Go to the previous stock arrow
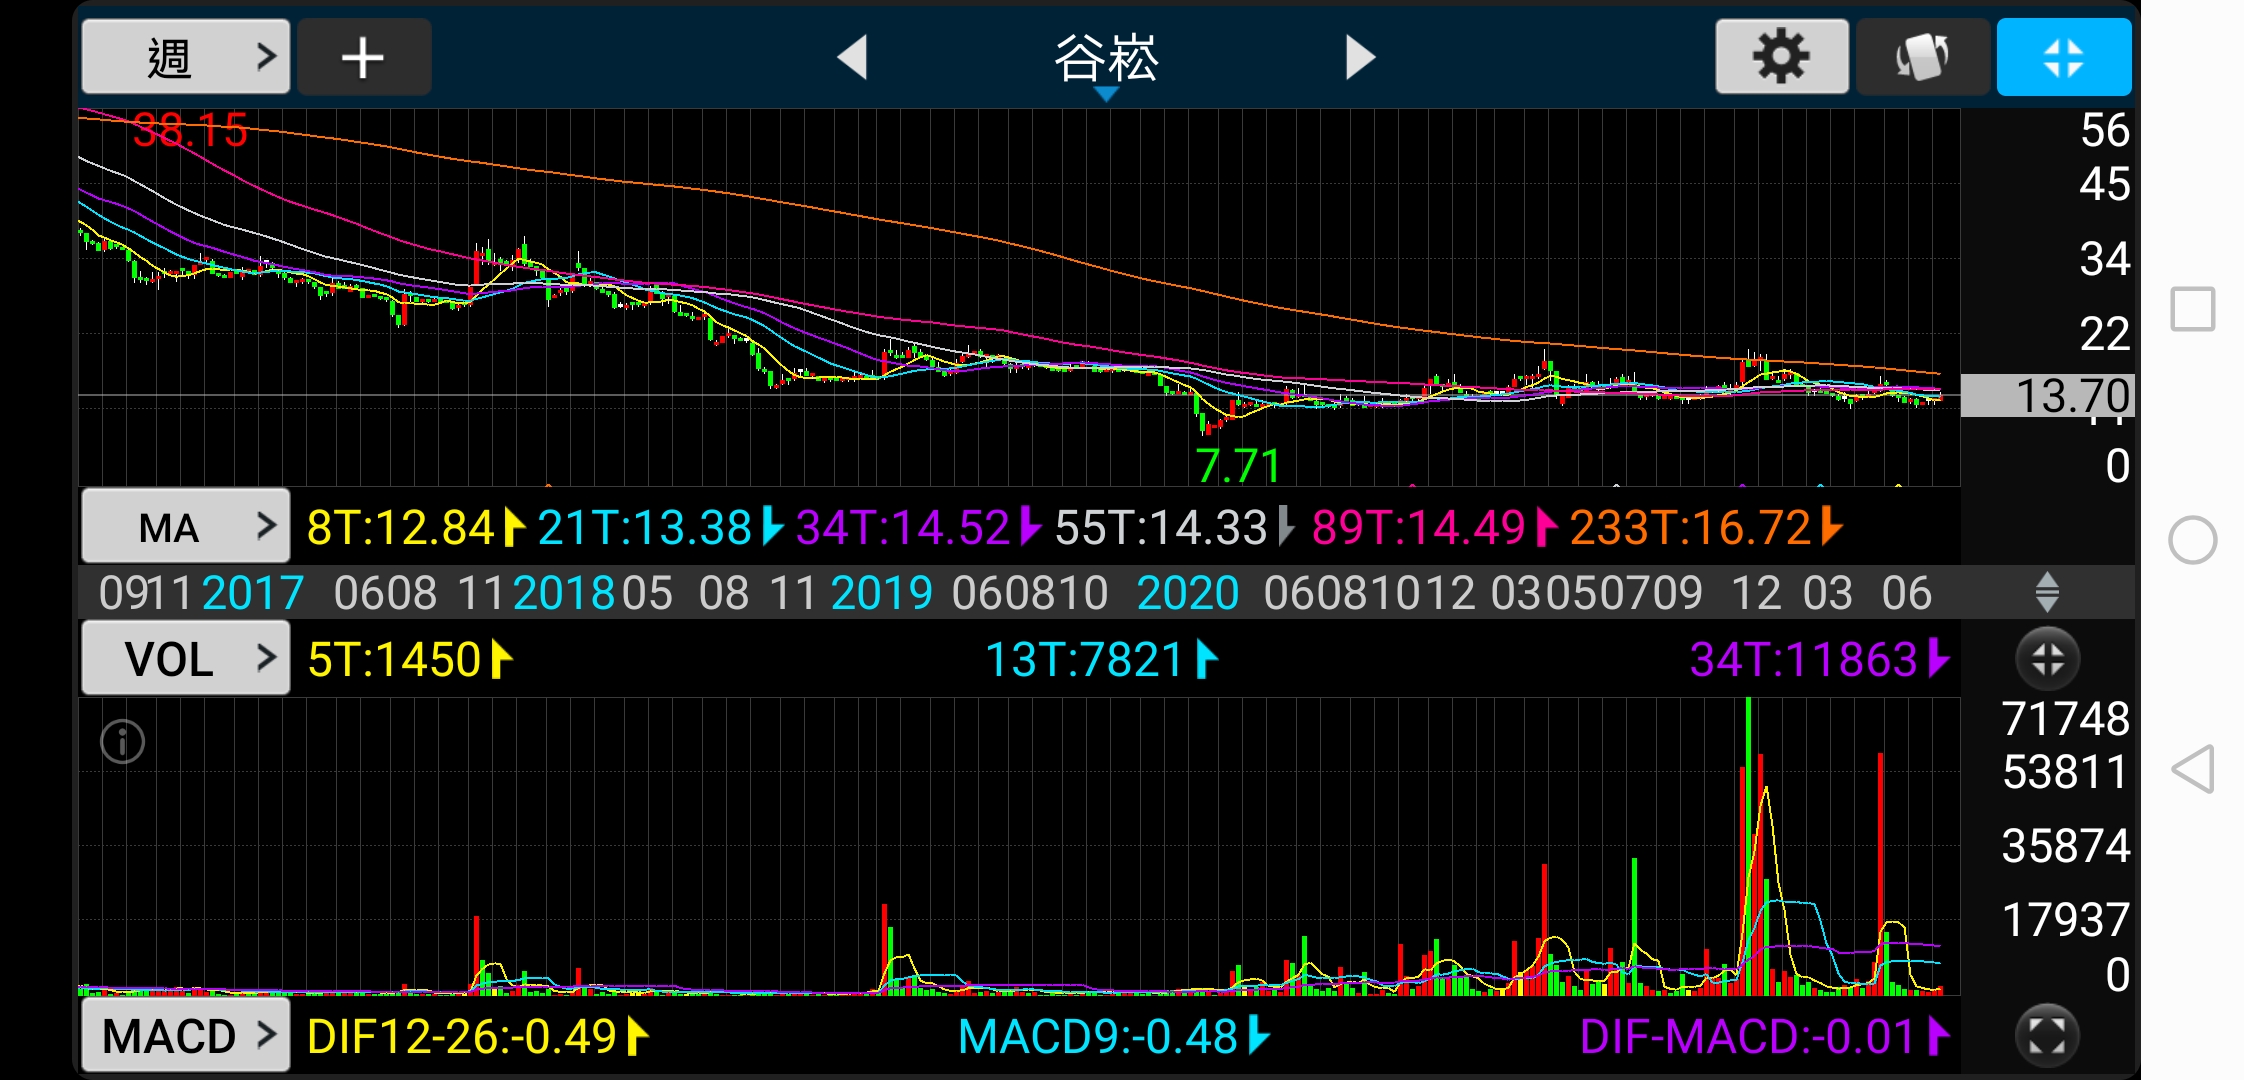 pyautogui.click(x=852, y=57)
